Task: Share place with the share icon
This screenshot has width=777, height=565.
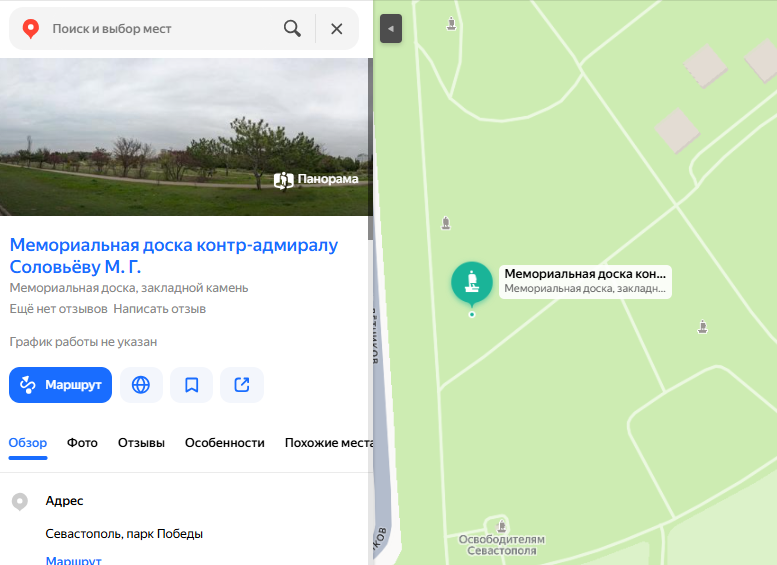Action: (242, 385)
